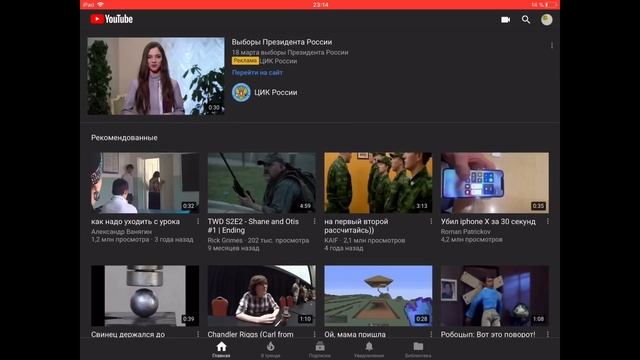This screenshot has width=640, height=360.
Task: Open more options for 'на первый второй рассчитайсь'
Action: point(431,221)
